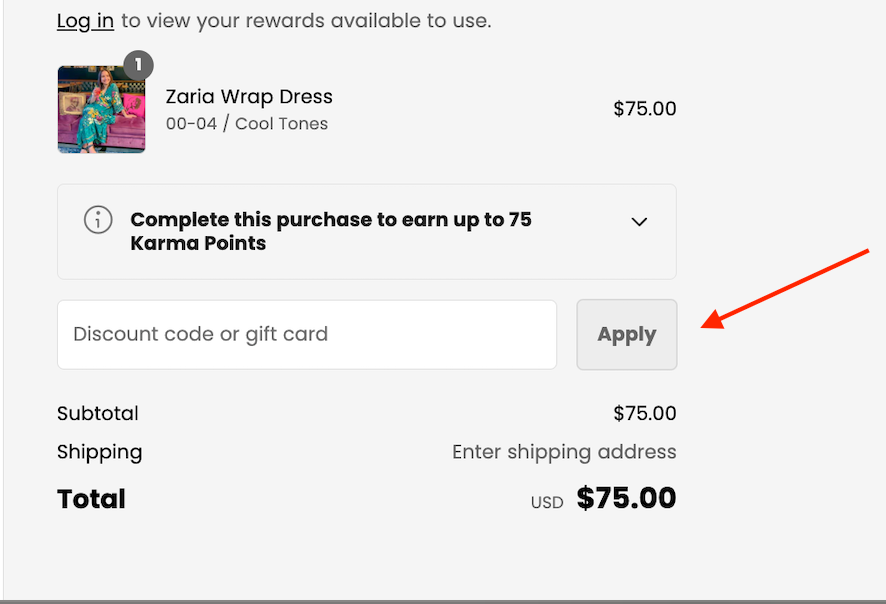Viewport: 886px width, 604px height.
Task: Click the info icon beside Karma Points message
Action: coord(98,220)
